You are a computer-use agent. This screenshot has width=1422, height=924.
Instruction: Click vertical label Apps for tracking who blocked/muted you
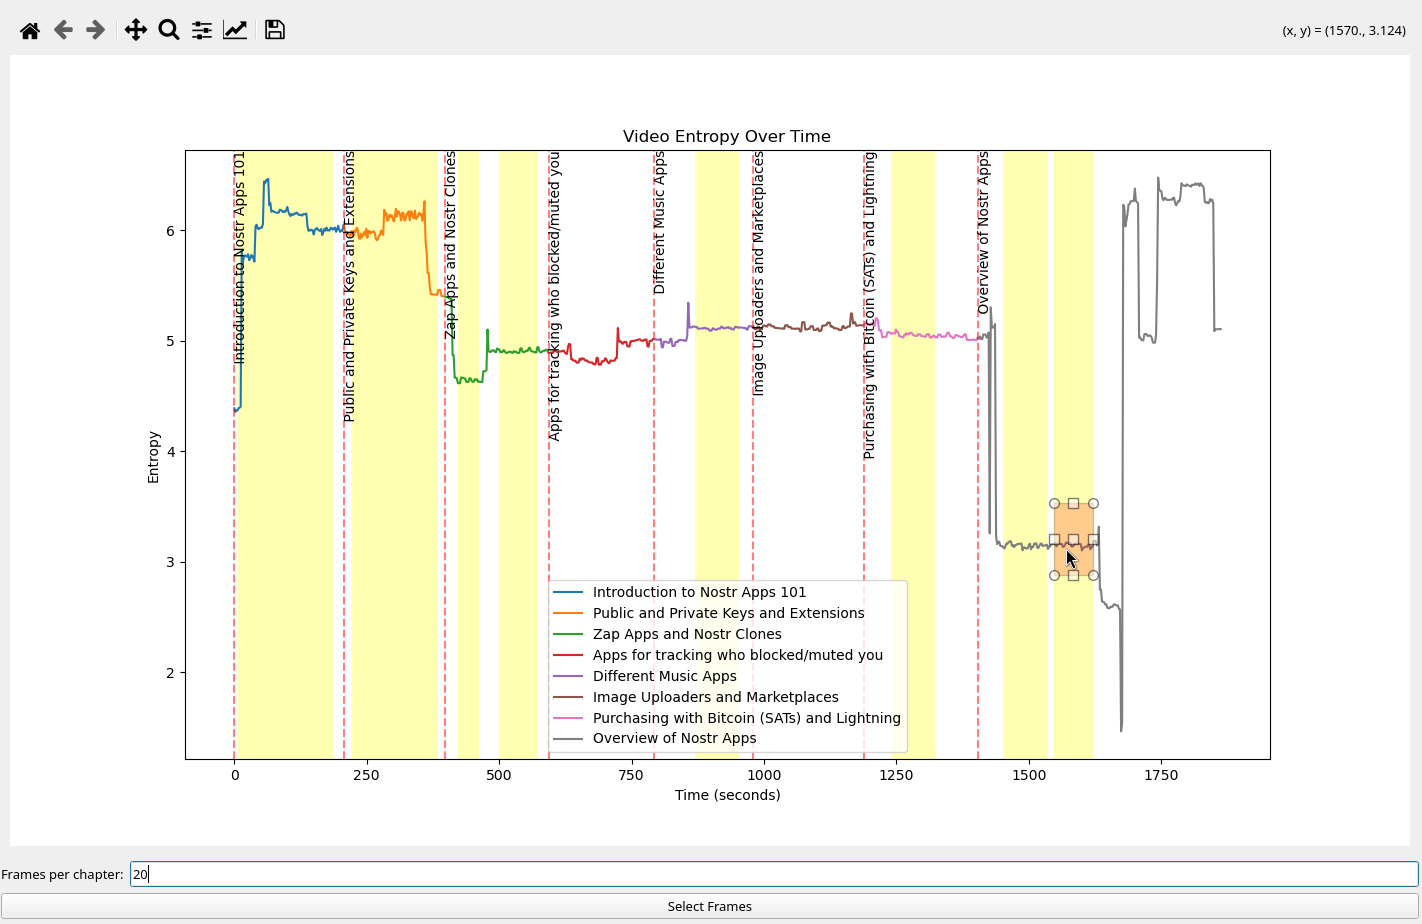point(554,296)
